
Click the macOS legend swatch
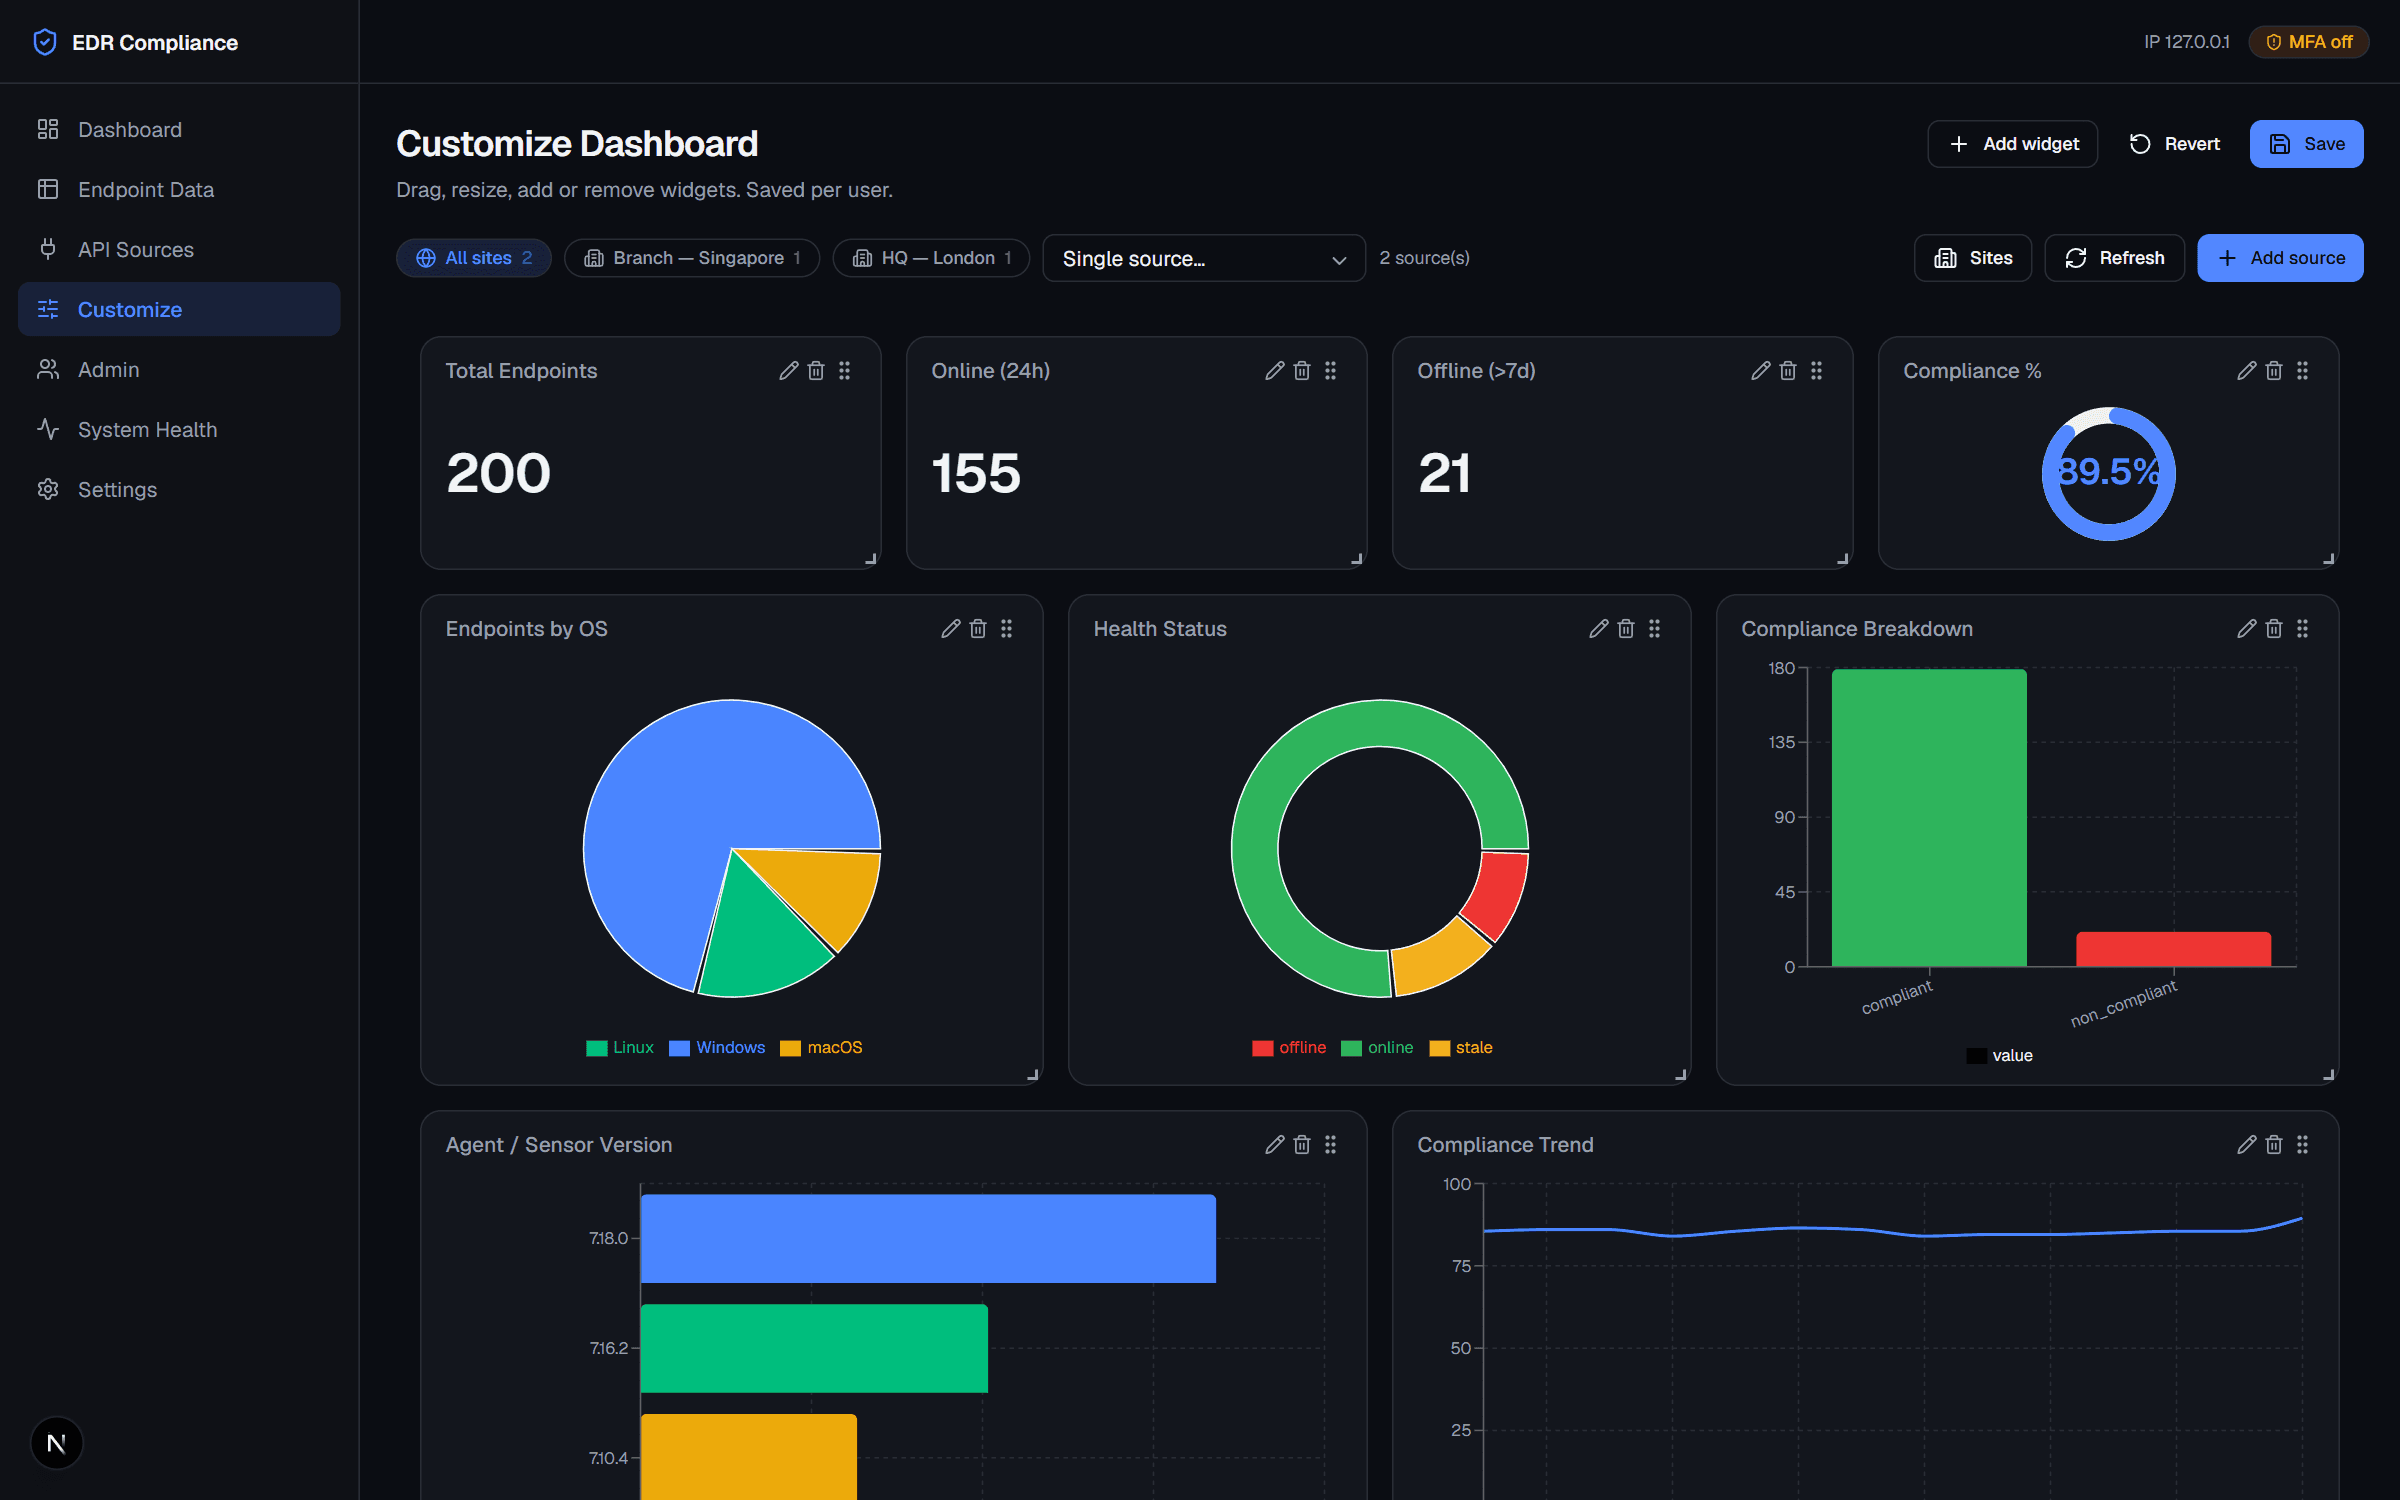point(791,1048)
